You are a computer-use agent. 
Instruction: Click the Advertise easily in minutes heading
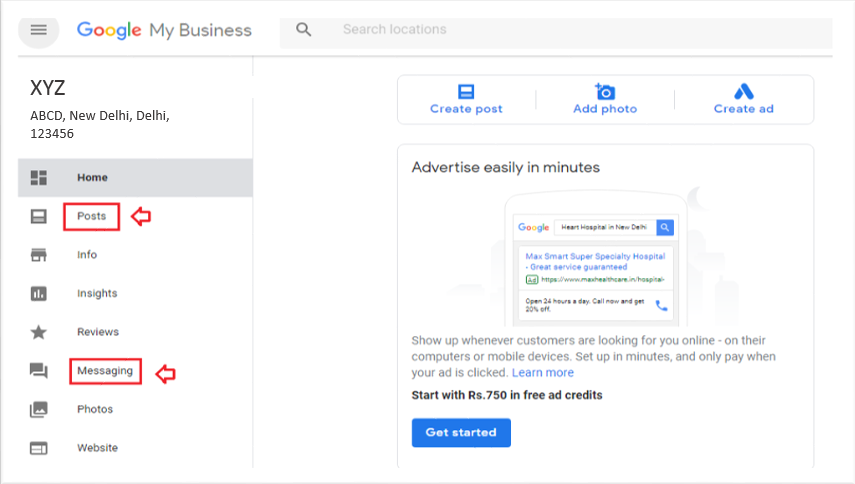click(x=505, y=167)
